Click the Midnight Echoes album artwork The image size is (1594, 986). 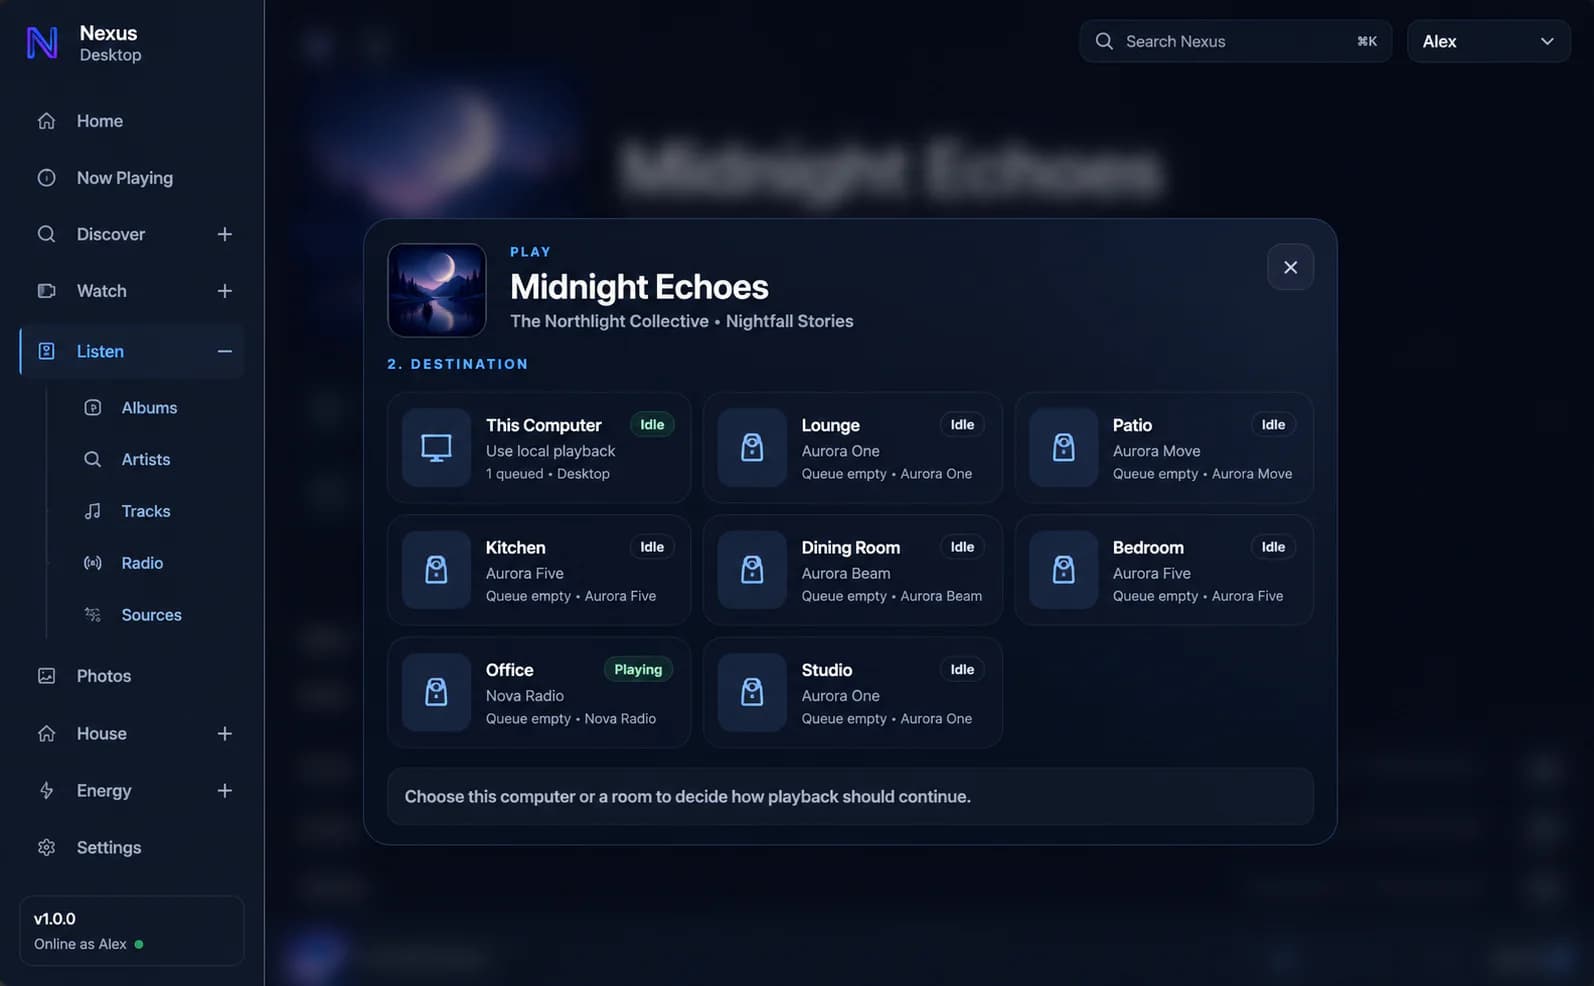pos(437,290)
